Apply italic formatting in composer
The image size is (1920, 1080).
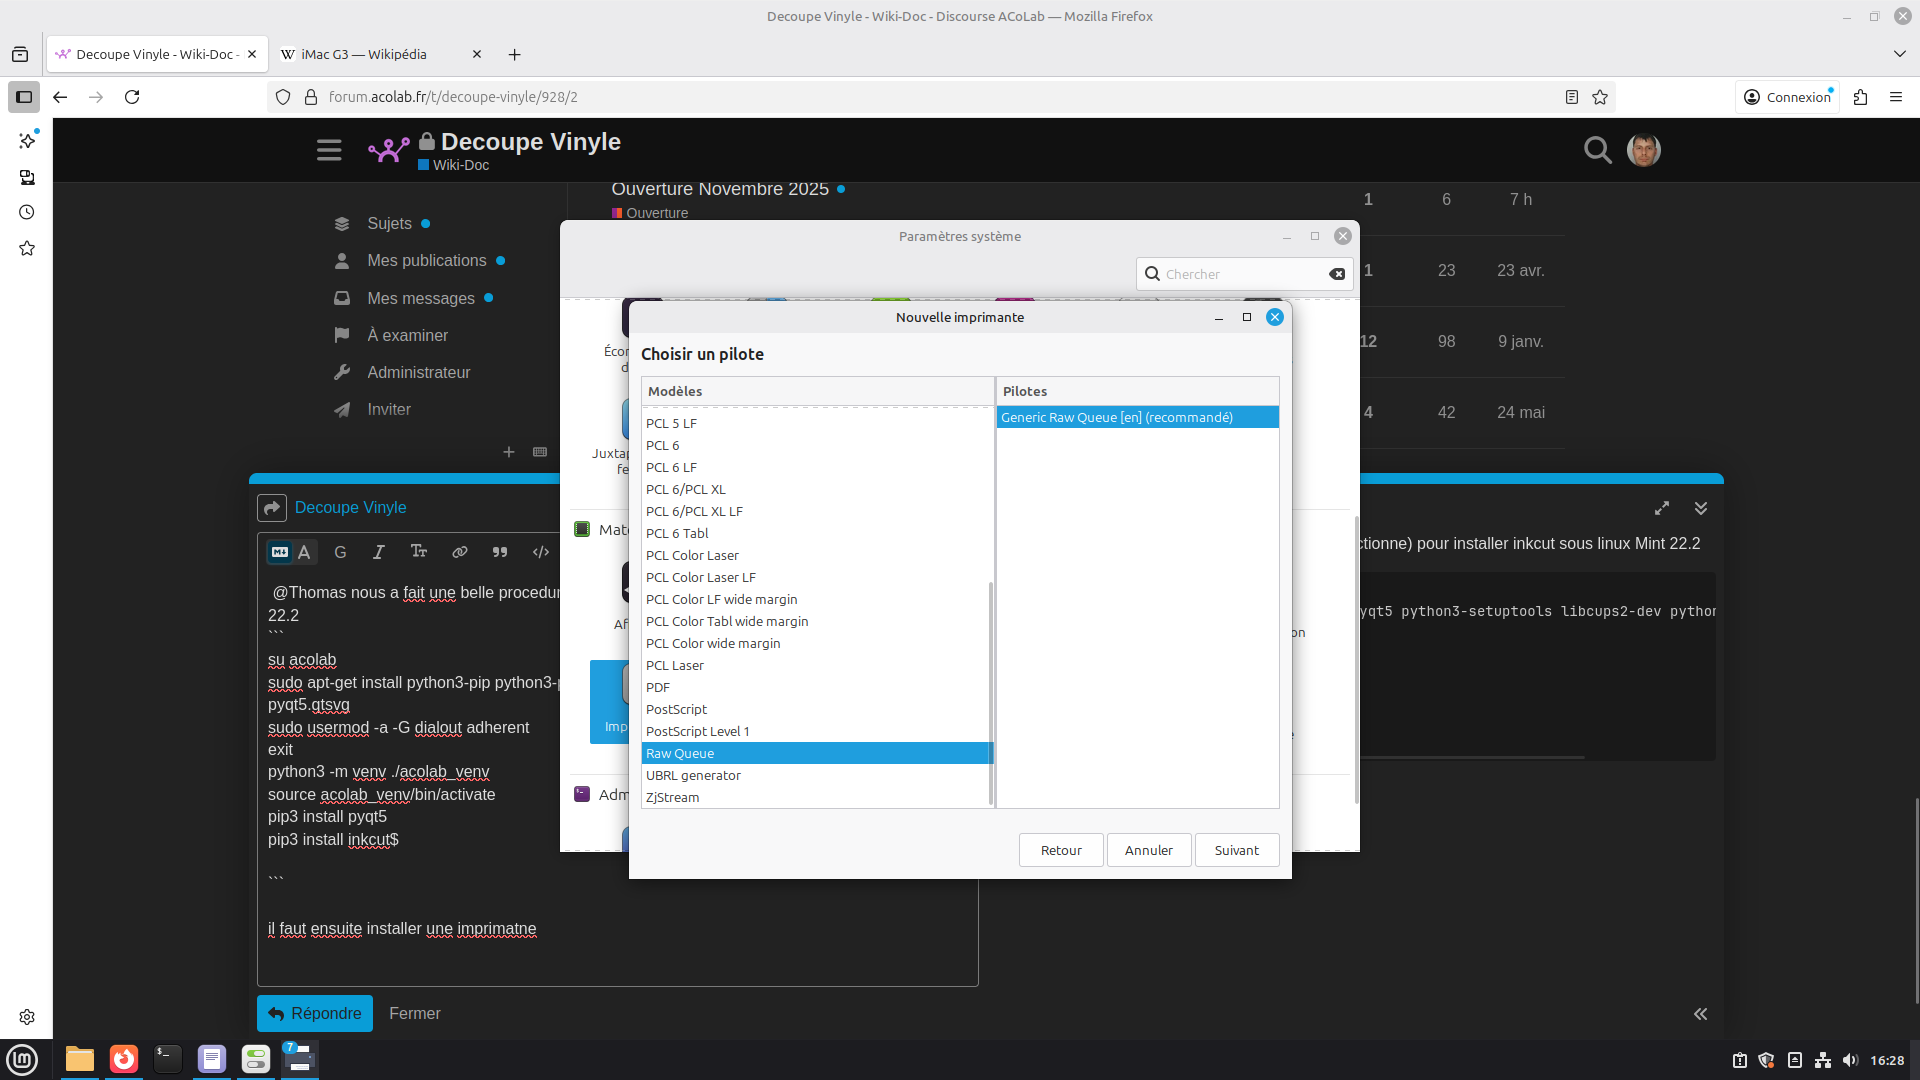(x=379, y=552)
